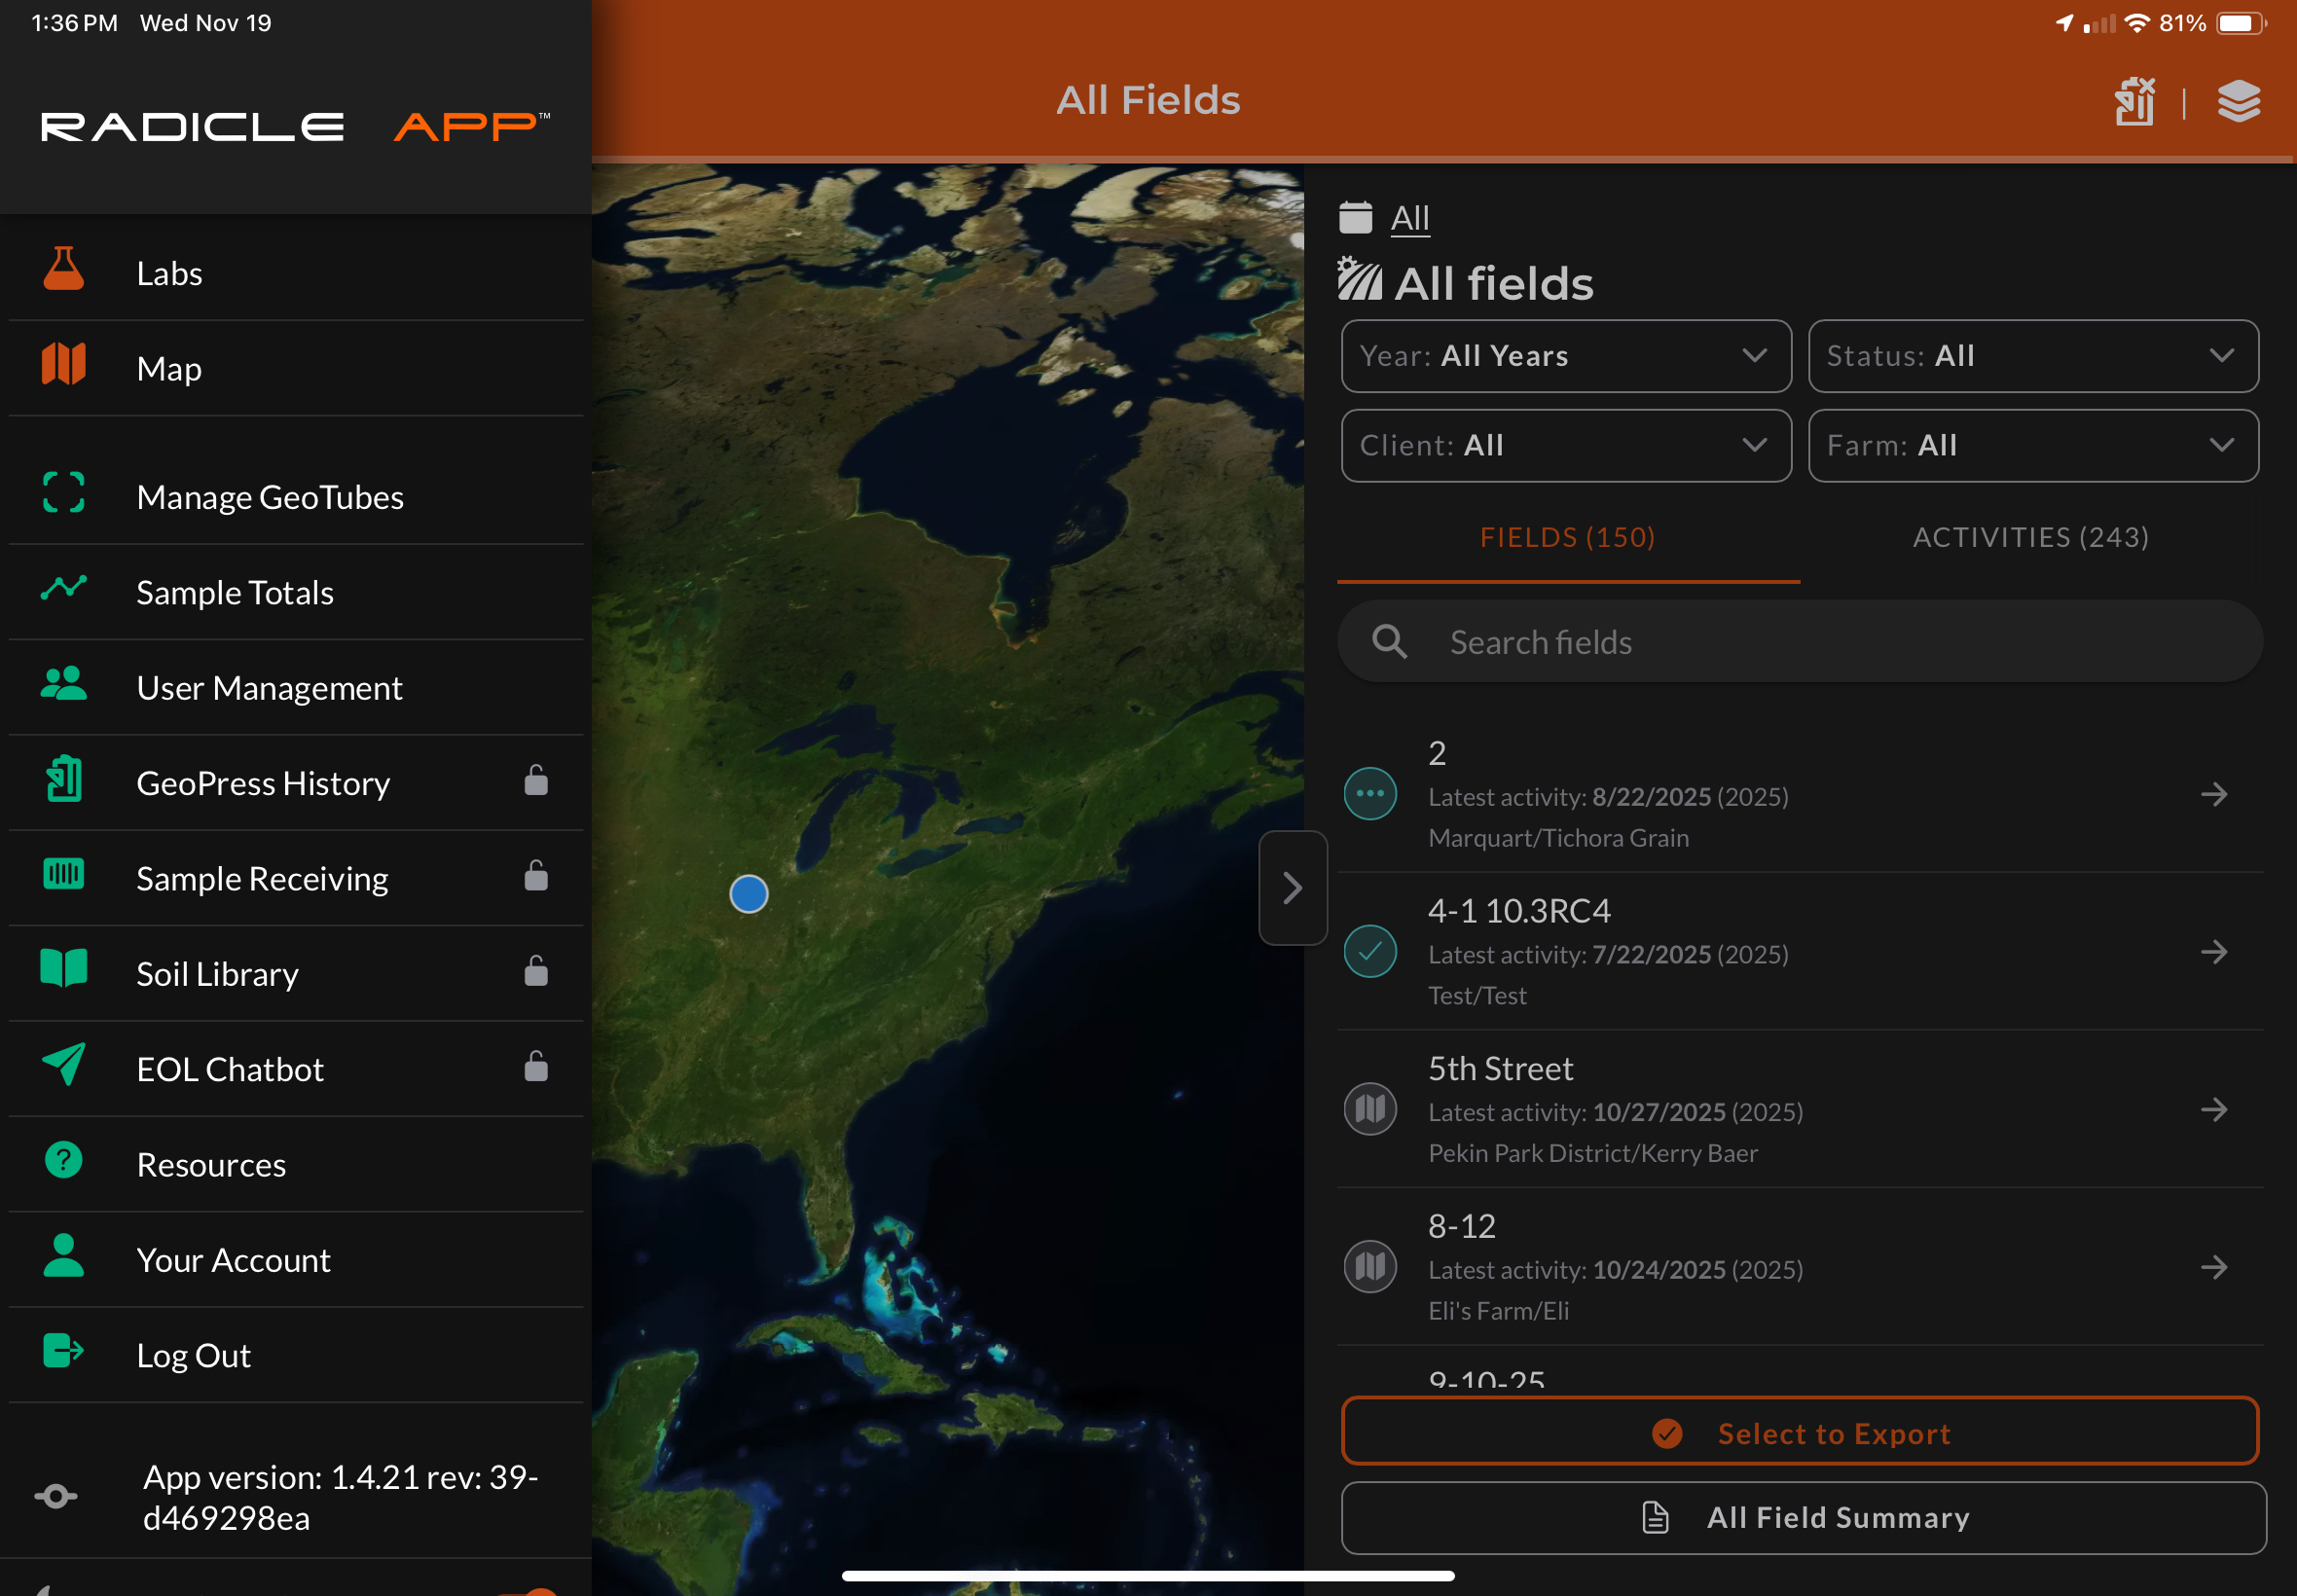Select field name 5th Street
This screenshot has width=2297, height=1596.
point(1500,1068)
